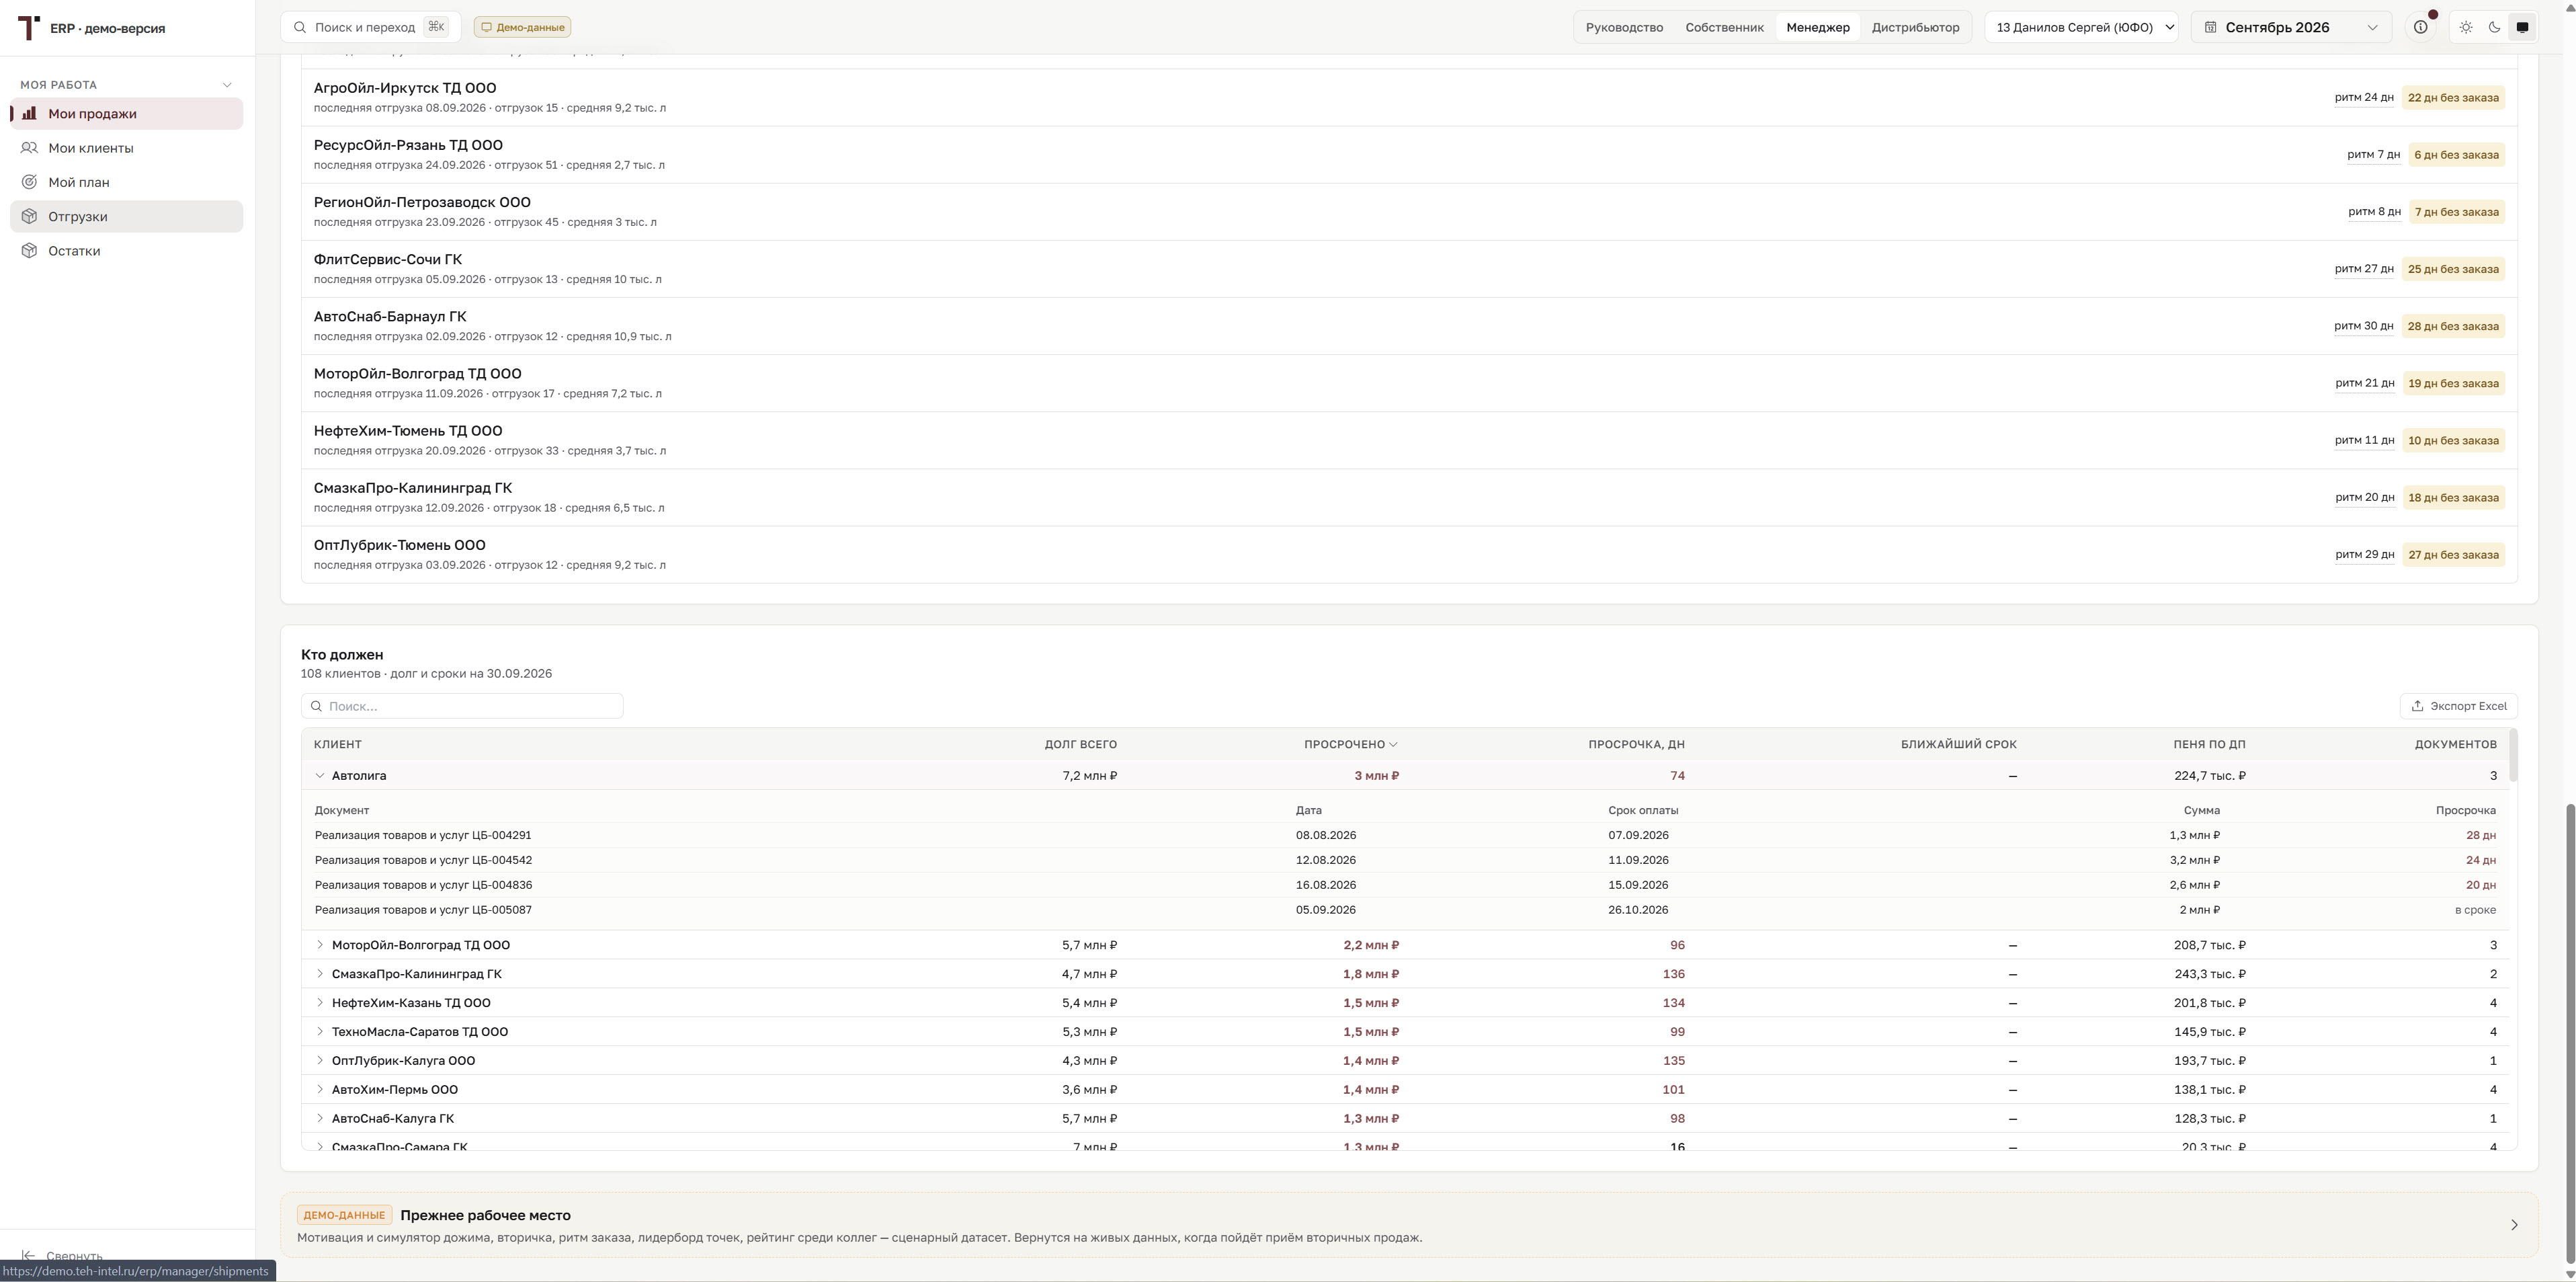Click the Кто должен Поиск input field

click(462, 706)
